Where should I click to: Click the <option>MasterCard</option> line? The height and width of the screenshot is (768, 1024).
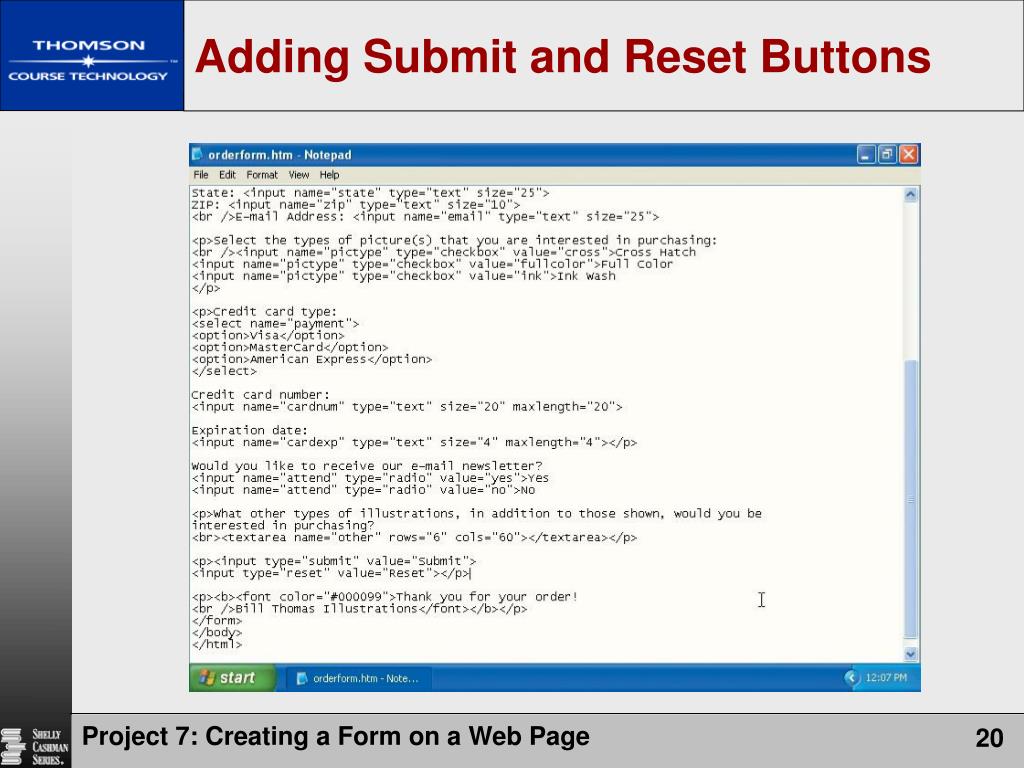click(x=290, y=347)
